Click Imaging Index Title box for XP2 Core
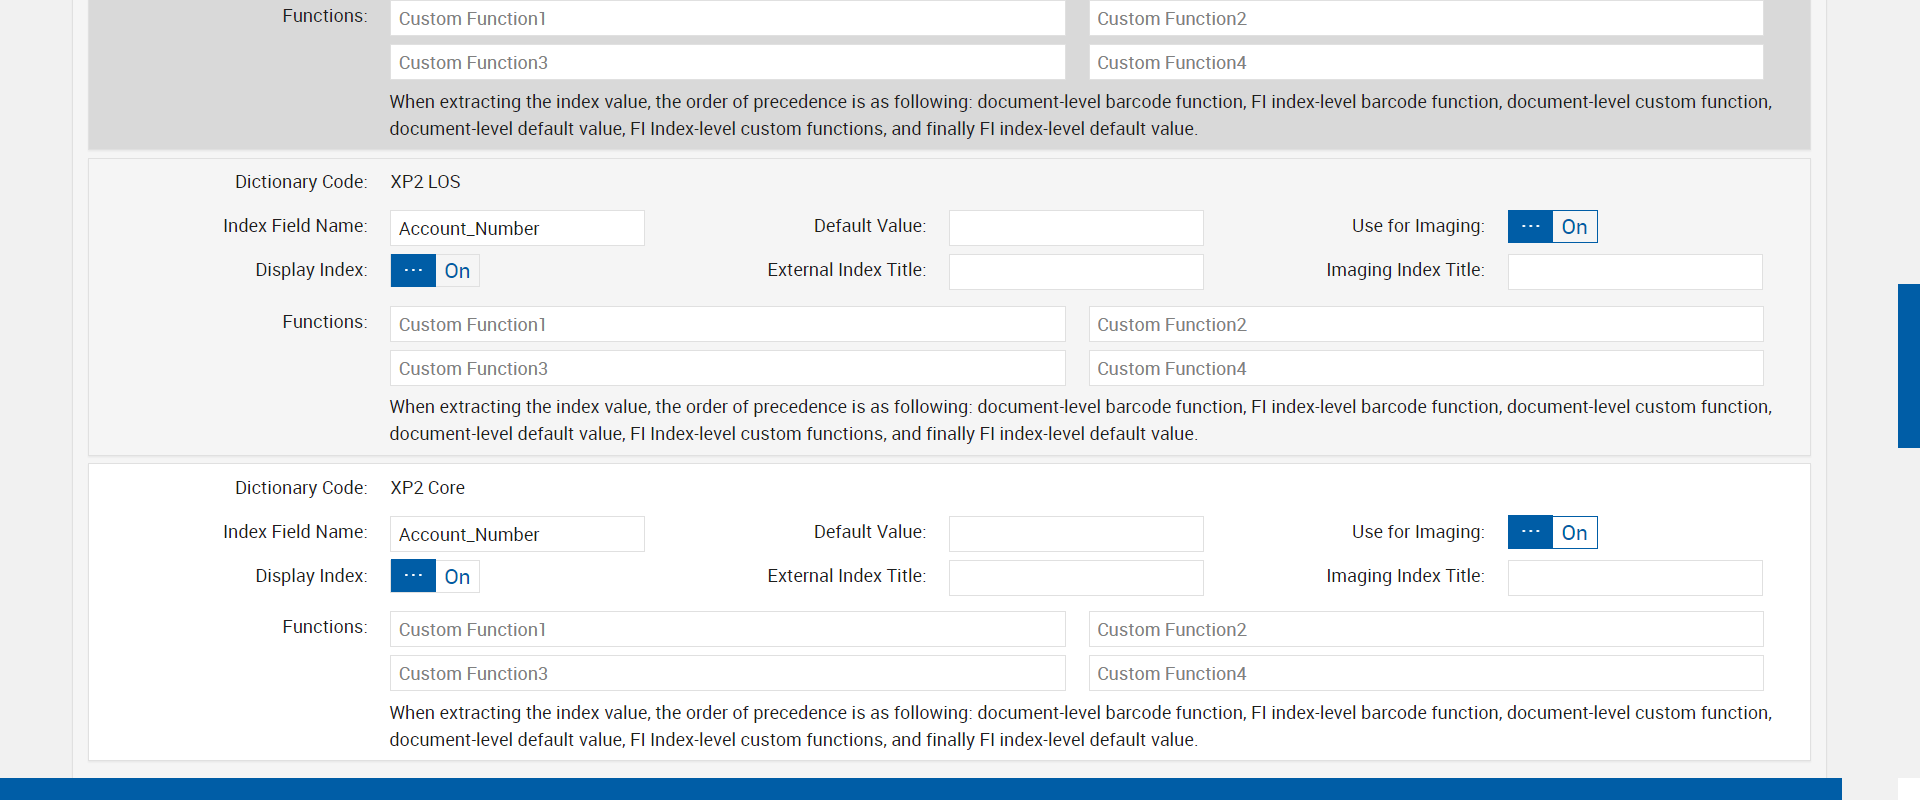The width and height of the screenshot is (1920, 800). click(1635, 578)
